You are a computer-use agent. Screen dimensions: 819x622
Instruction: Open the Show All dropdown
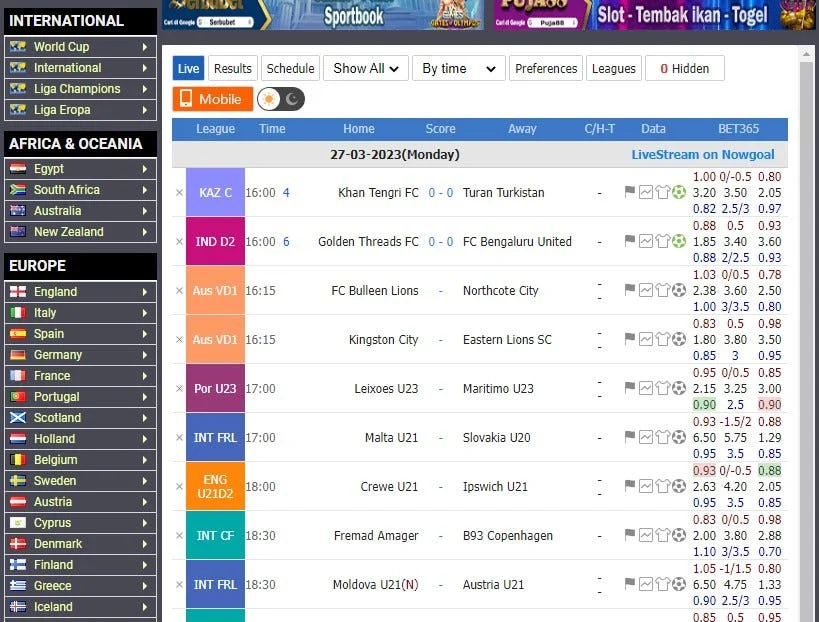click(x=366, y=68)
